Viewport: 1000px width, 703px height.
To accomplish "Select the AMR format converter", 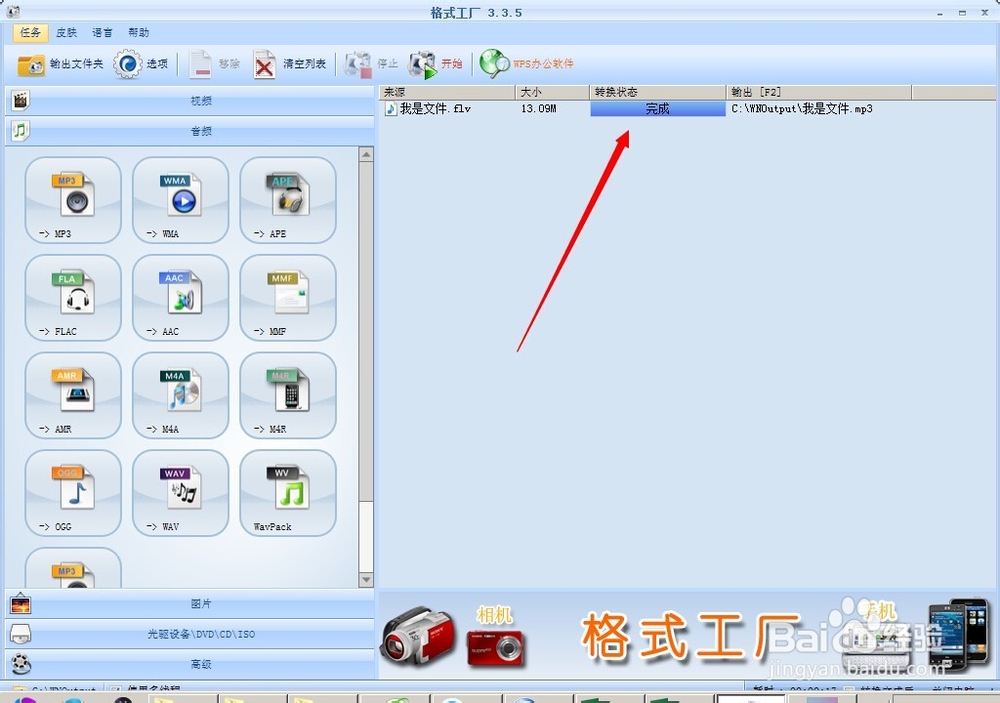I will (x=72, y=395).
